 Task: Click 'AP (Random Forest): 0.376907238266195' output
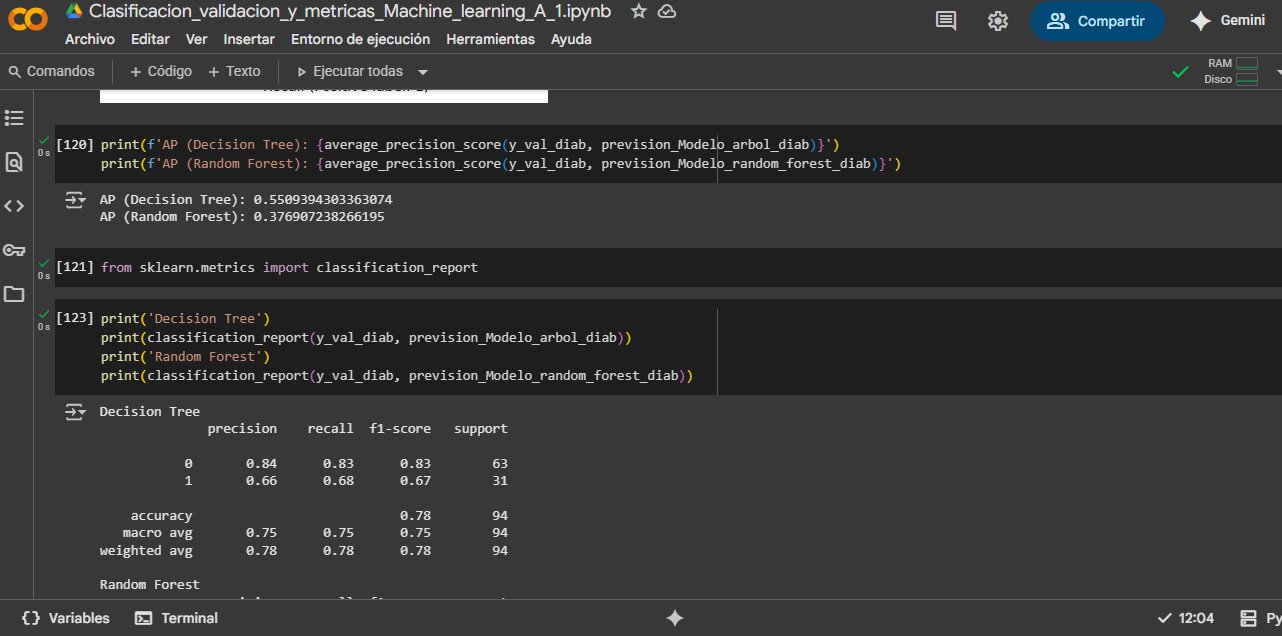[x=242, y=217]
